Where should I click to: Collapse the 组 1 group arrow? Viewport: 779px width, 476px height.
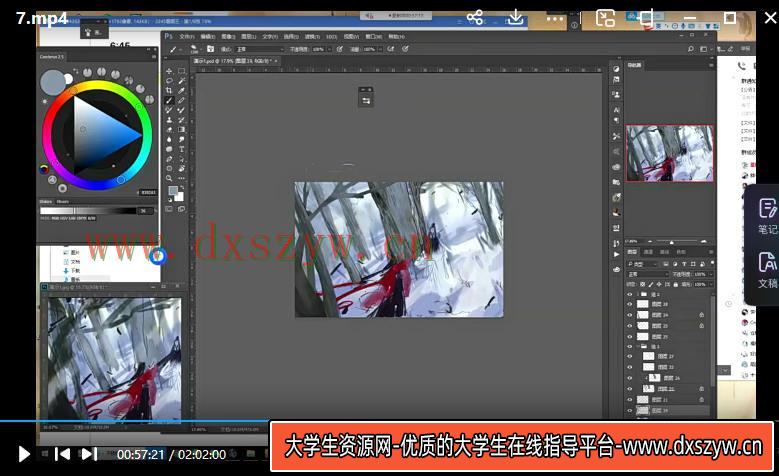[x=637, y=346]
